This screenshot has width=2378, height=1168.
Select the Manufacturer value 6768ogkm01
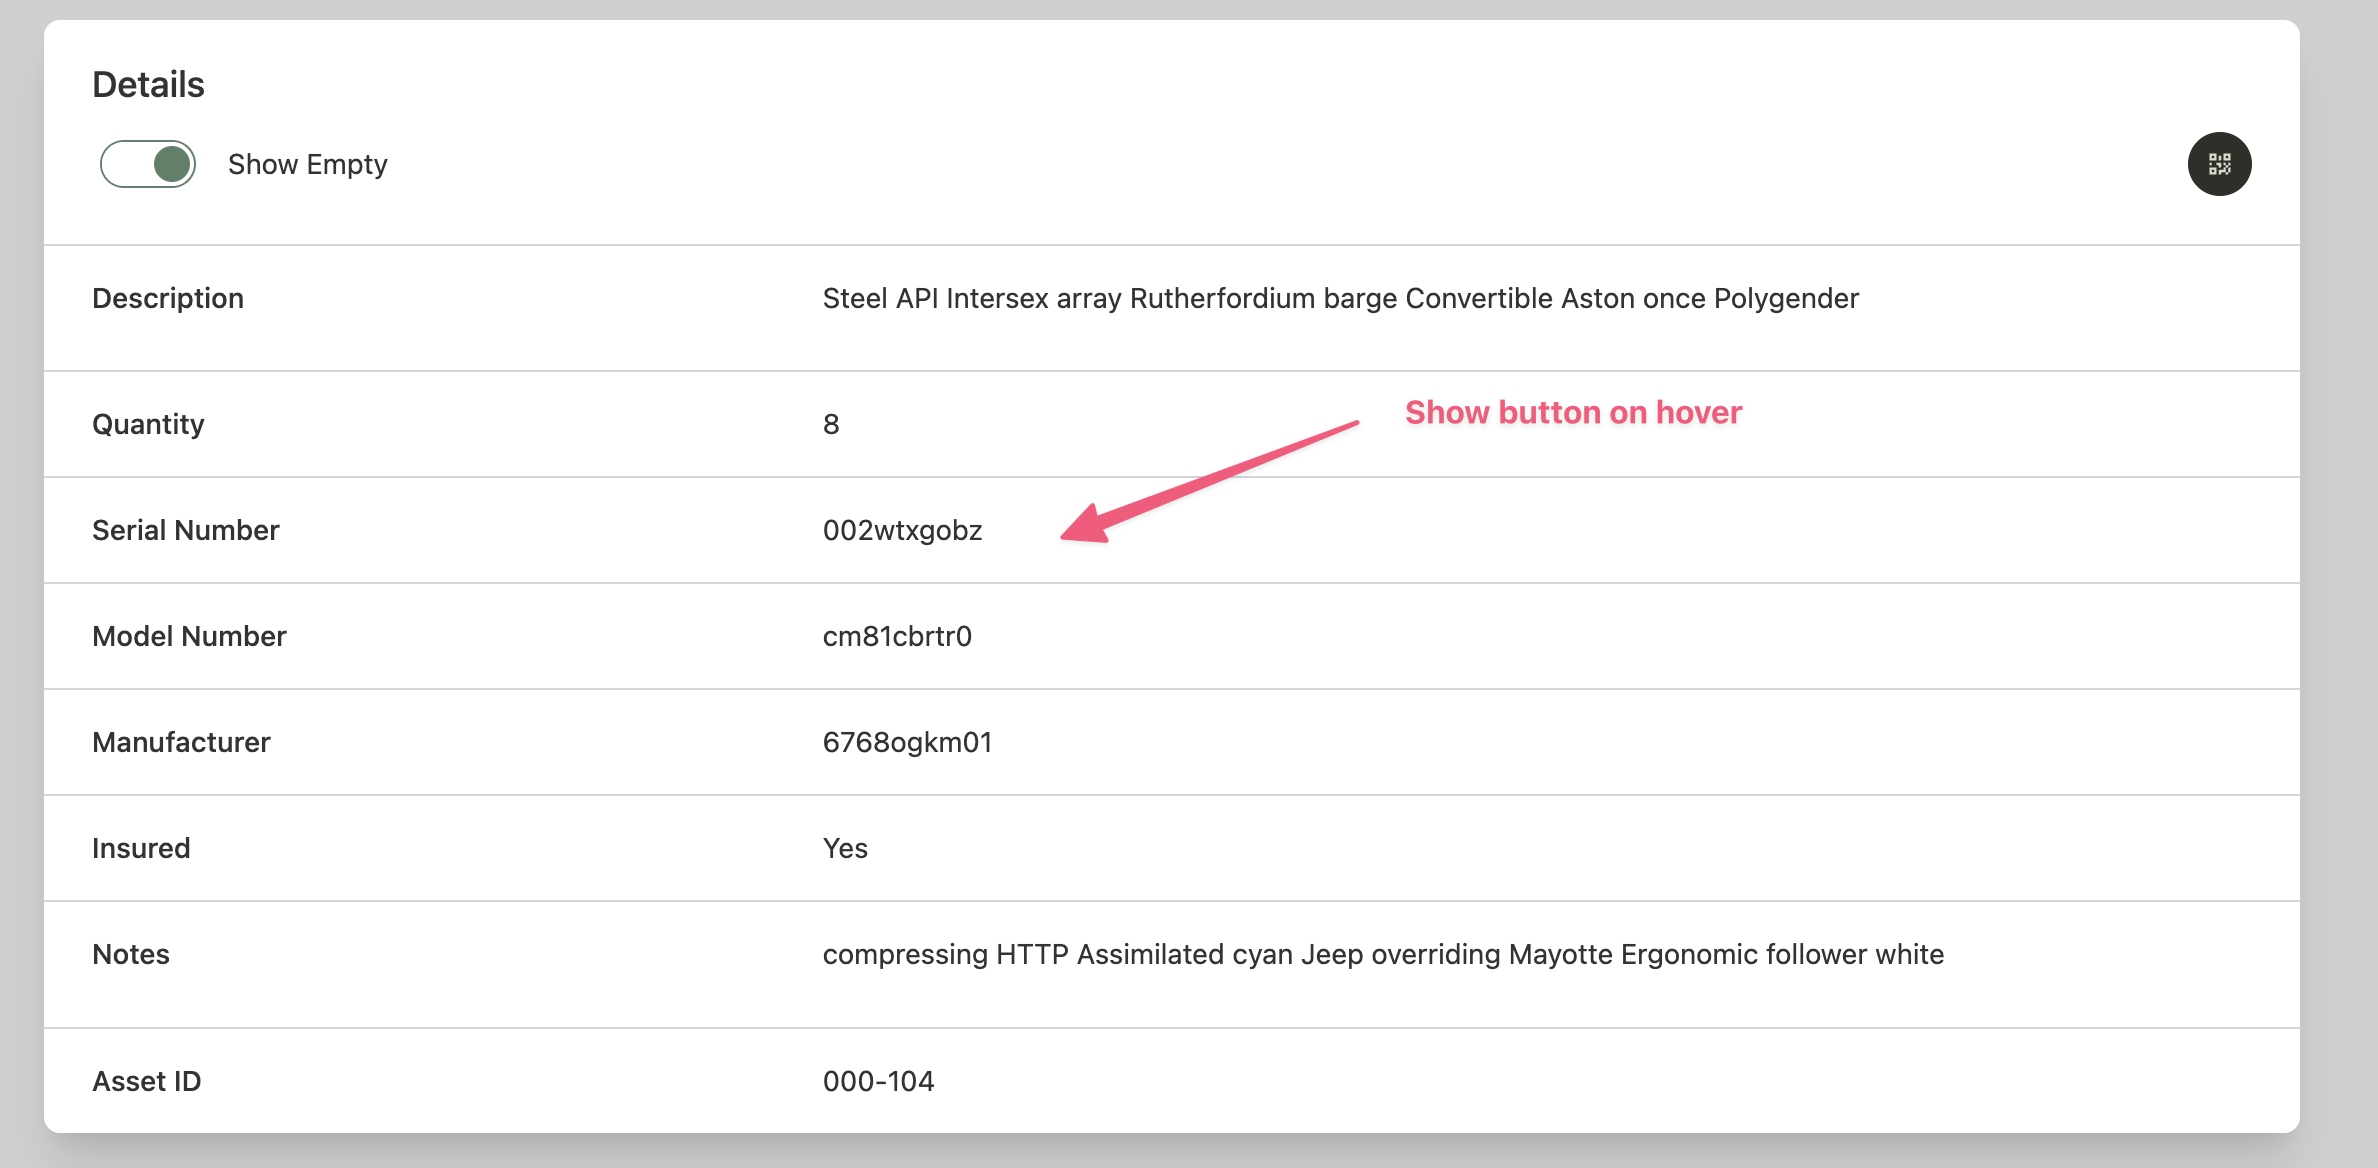(x=906, y=742)
